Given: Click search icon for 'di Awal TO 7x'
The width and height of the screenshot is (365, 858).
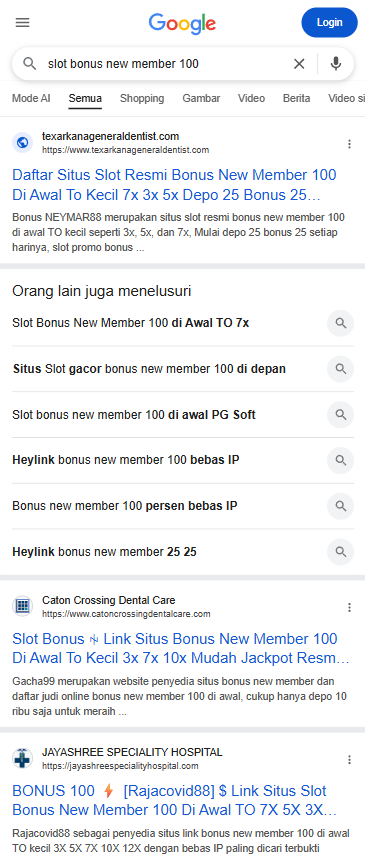Looking at the screenshot, I should pos(341,323).
